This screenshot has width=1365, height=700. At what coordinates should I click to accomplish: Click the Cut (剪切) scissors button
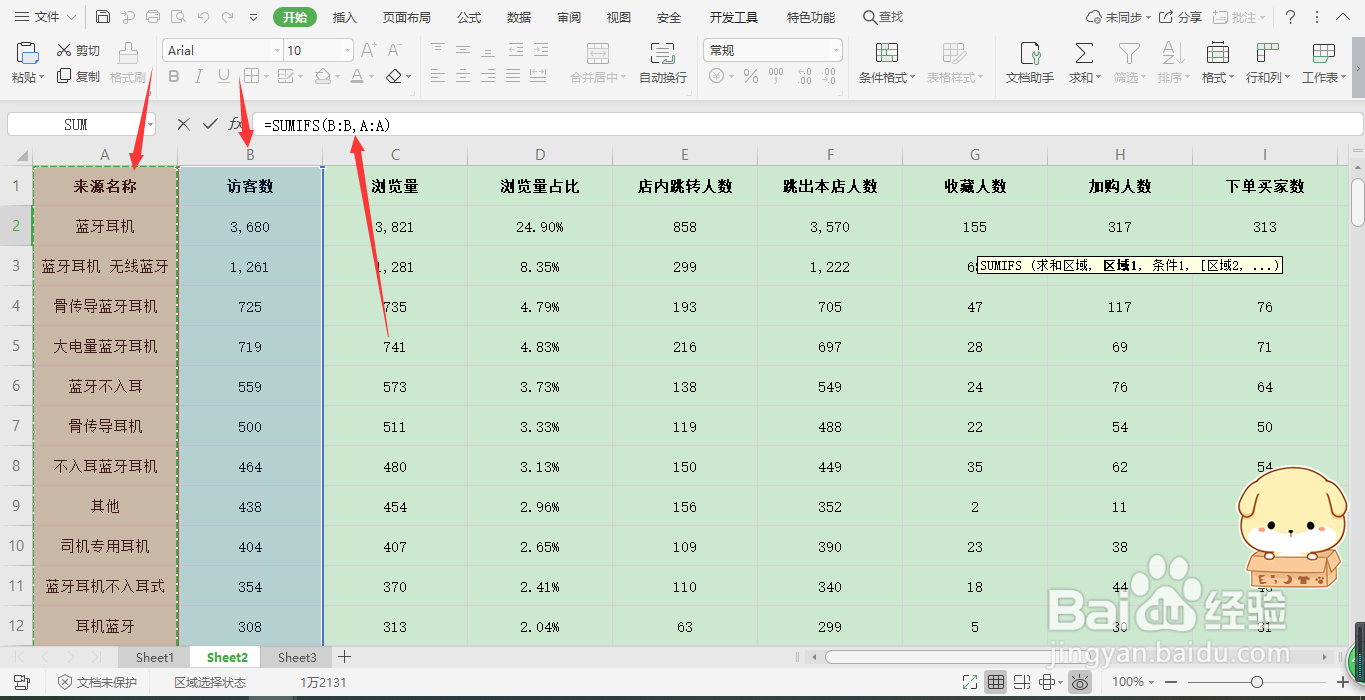[x=78, y=50]
